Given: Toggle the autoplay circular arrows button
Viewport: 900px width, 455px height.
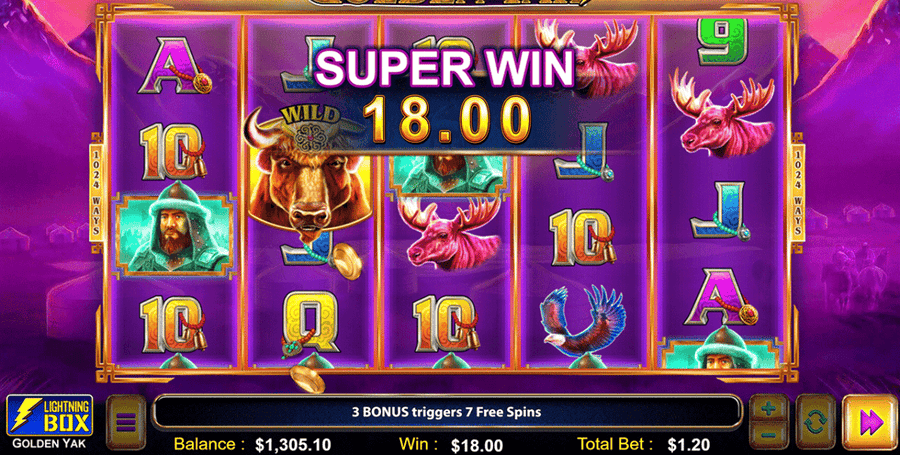Looking at the screenshot, I should [x=815, y=422].
